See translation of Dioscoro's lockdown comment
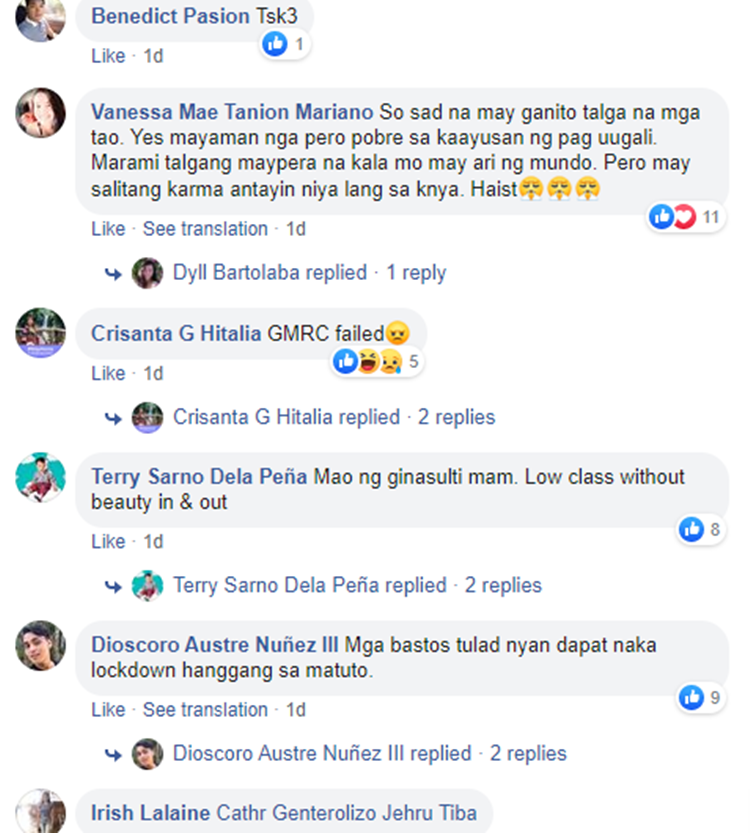The height and width of the screenshot is (833, 750). (x=205, y=710)
